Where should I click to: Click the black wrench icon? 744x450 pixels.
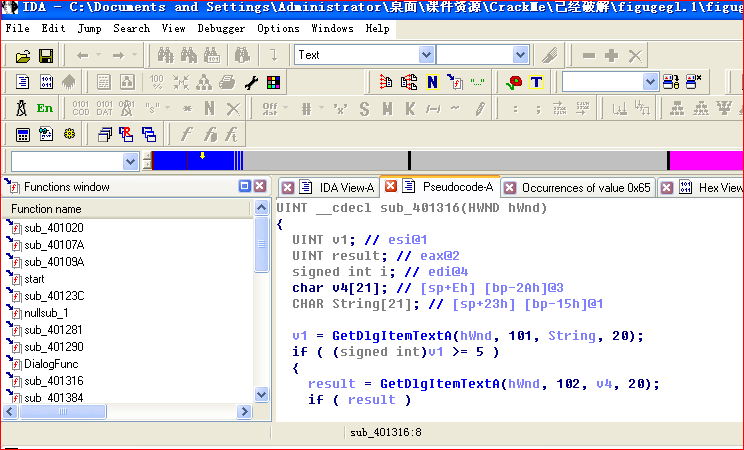tap(251, 83)
